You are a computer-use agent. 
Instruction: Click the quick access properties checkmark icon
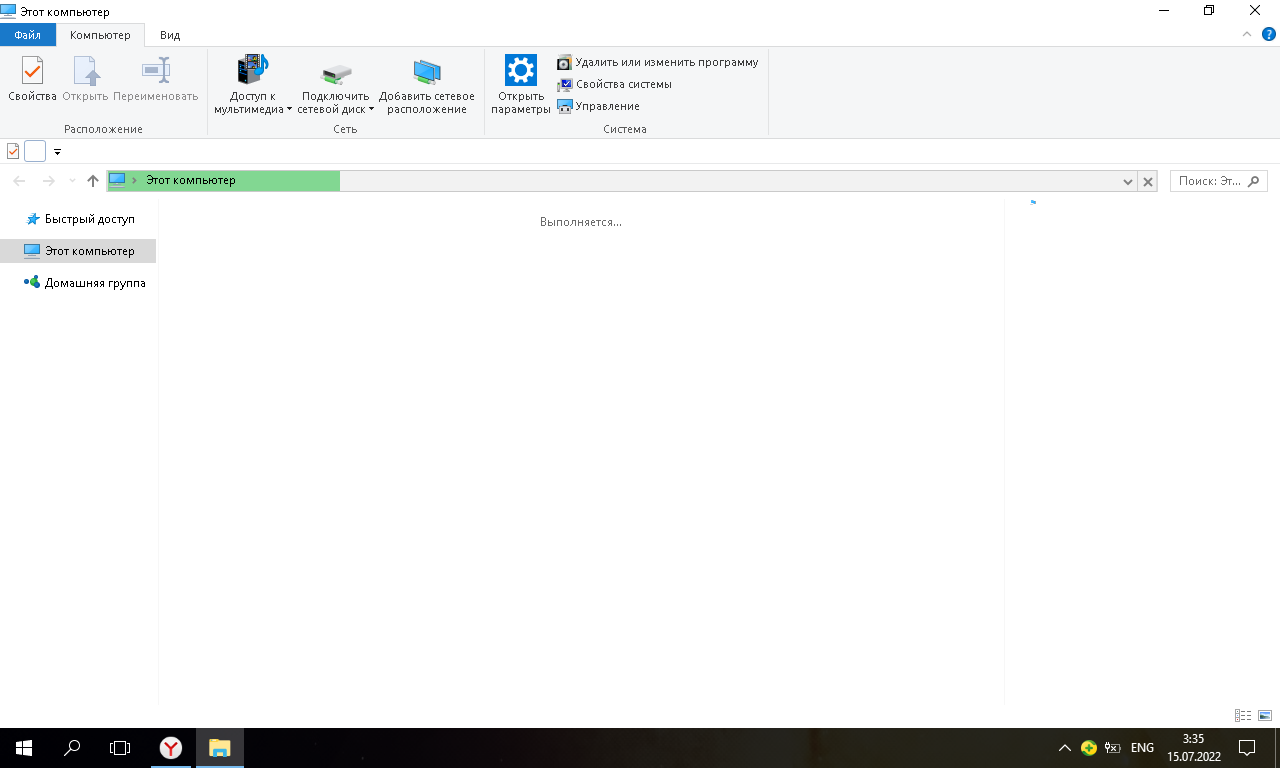tap(13, 151)
